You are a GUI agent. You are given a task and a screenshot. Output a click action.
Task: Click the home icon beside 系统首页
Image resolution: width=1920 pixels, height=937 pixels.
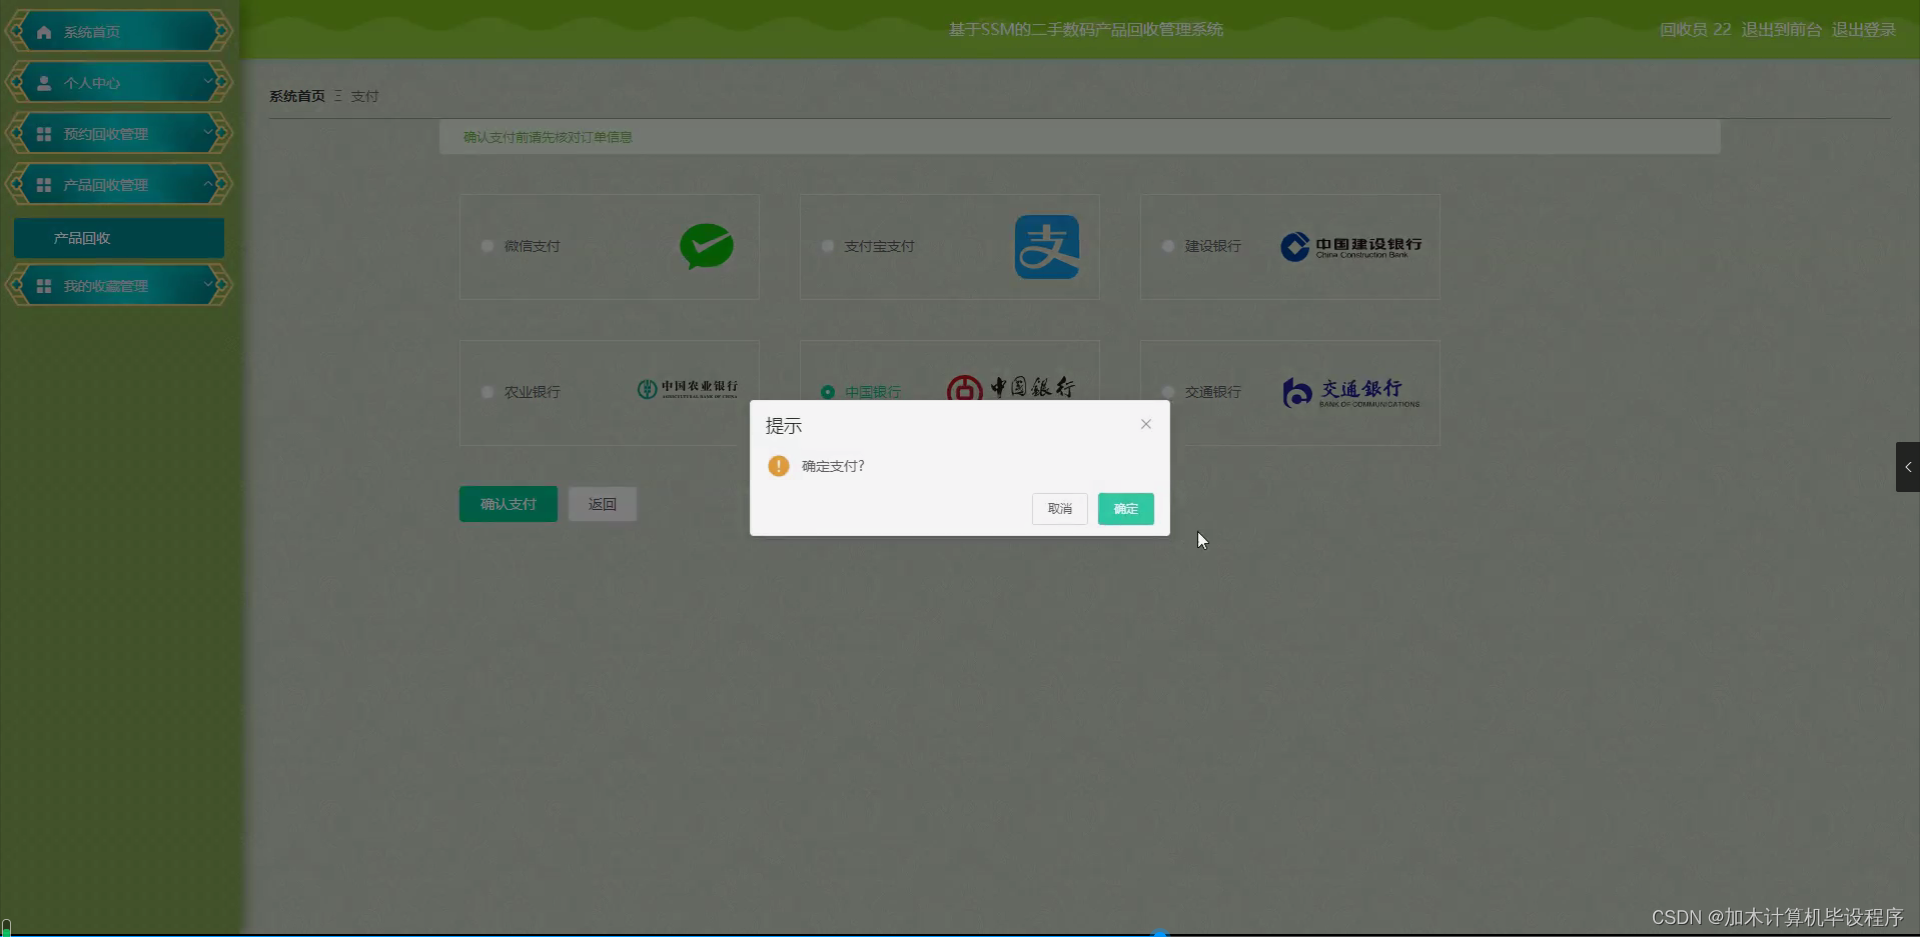pos(44,32)
